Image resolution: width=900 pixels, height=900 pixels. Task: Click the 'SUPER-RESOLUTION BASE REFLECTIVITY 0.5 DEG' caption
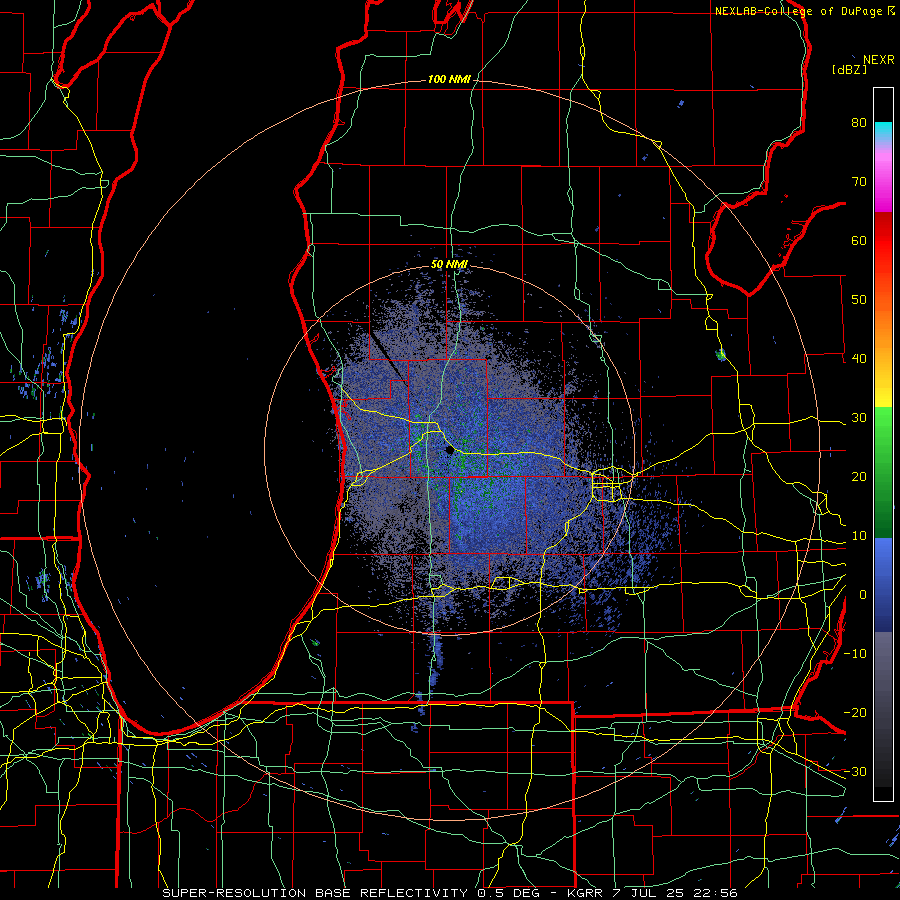(x=343, y=893)
